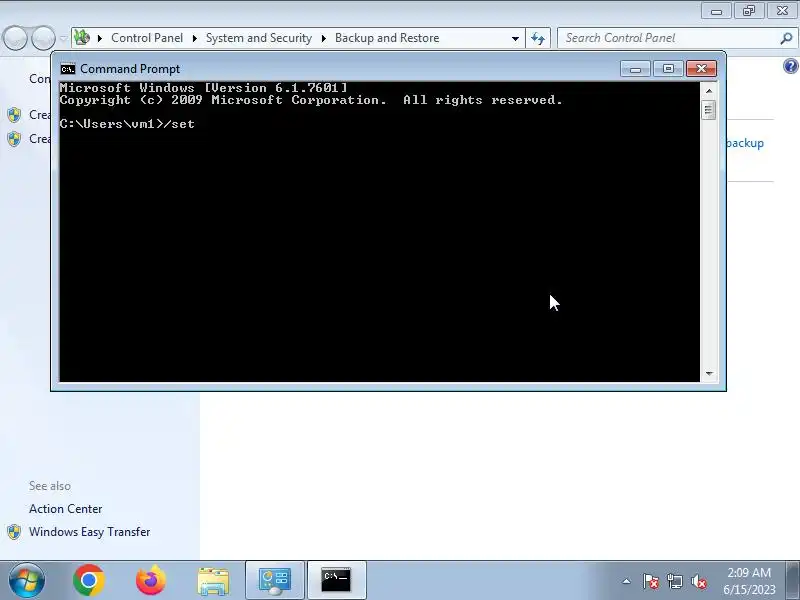Open the Windows Start menu orb
The image size is (800, 600).
27,580
